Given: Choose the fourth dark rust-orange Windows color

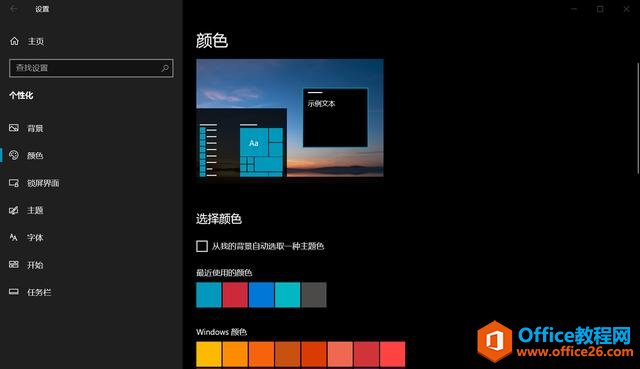Looking at the screenshot, I should pos(287,354).
